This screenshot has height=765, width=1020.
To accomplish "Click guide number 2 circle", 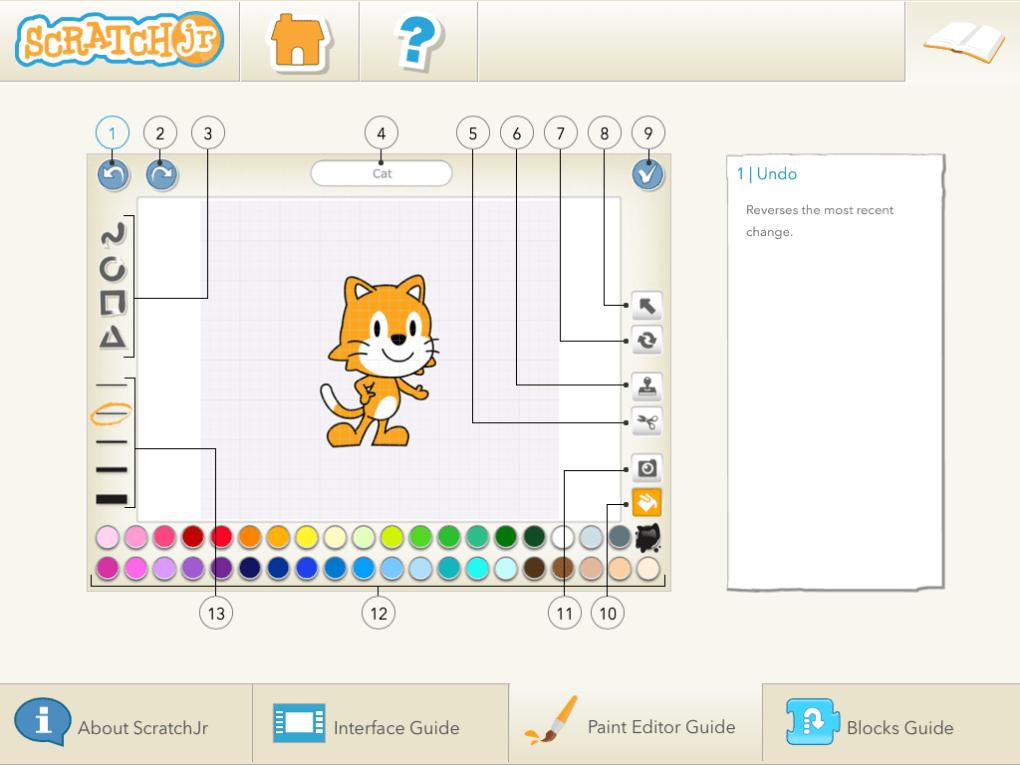I will tap(160, 133).
